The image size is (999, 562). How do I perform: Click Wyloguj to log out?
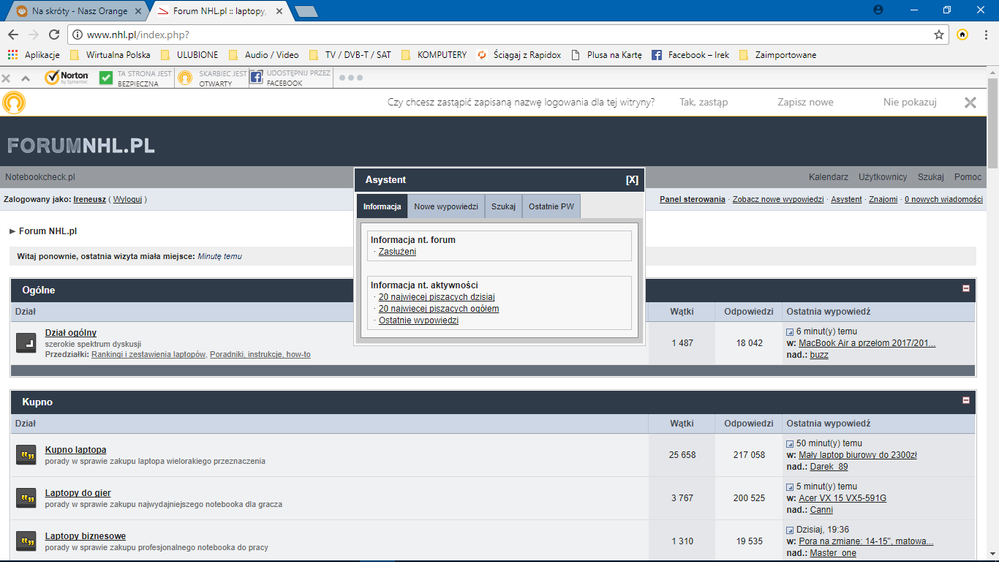point(127,199)
